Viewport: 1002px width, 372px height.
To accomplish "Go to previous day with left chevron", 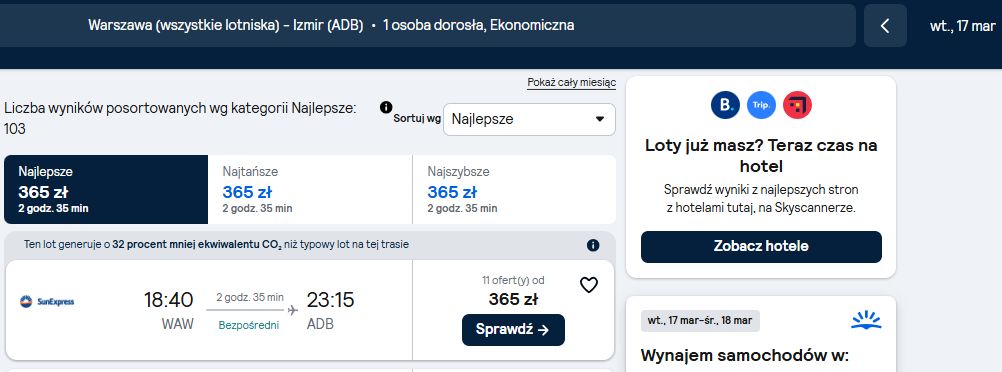I will pos(885,26).
